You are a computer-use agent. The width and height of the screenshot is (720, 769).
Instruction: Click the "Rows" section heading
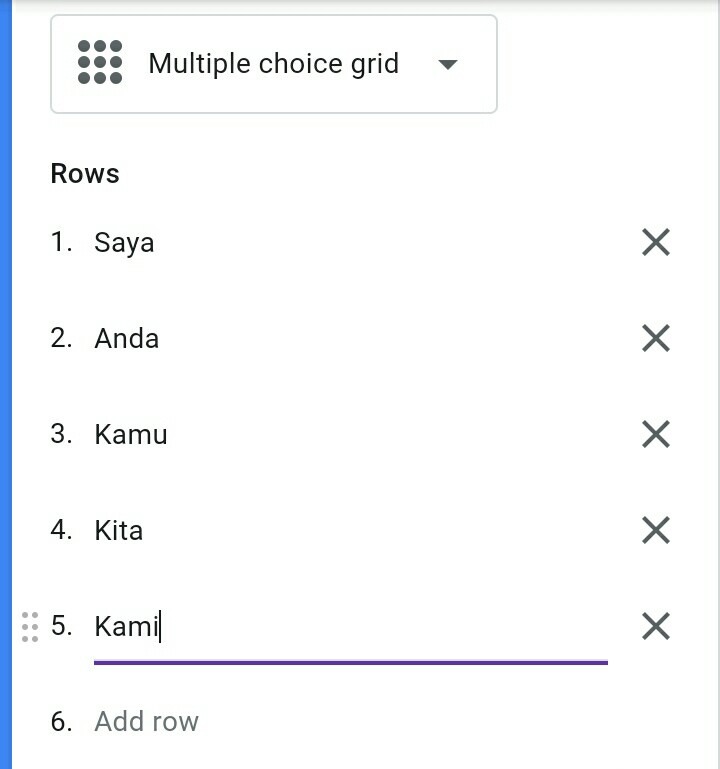(85, 174)
